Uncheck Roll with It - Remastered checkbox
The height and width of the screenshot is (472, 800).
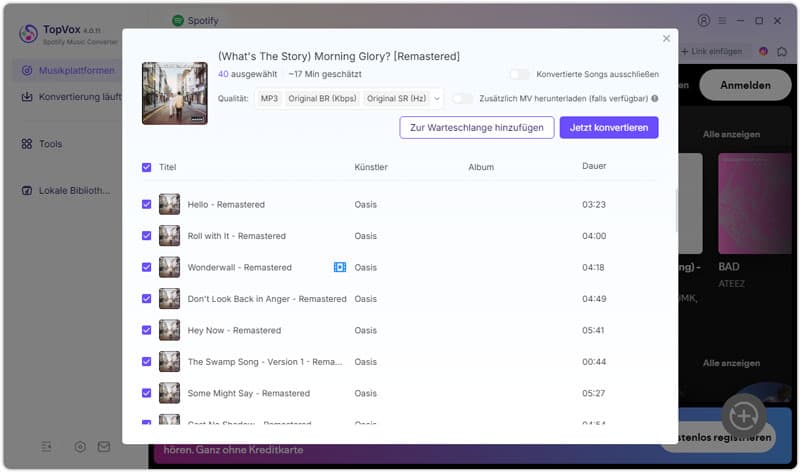tap(146, 236)
